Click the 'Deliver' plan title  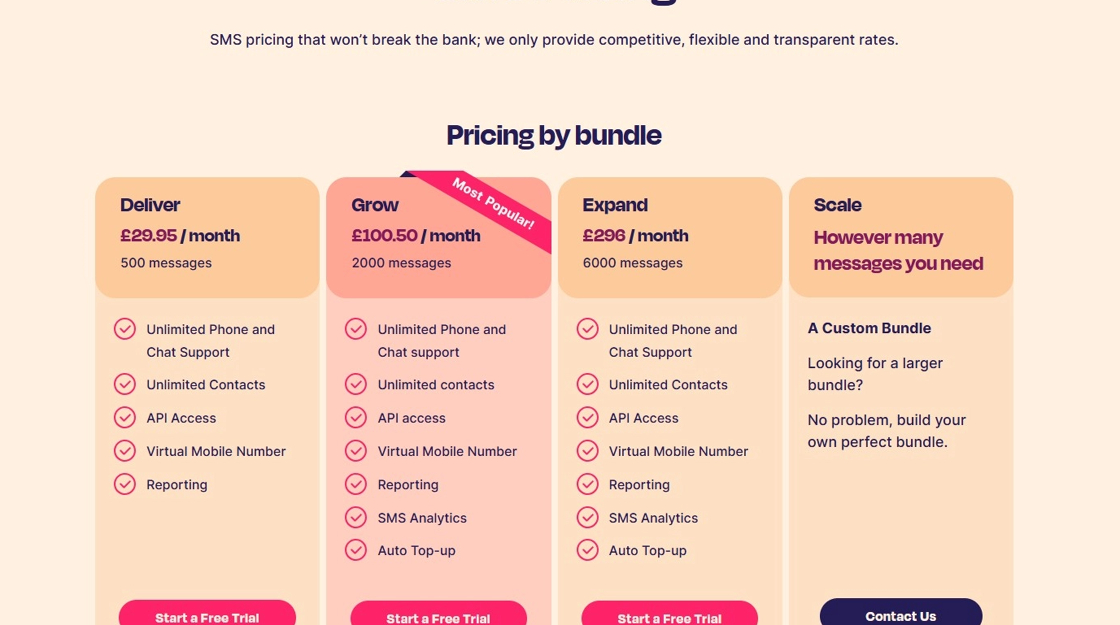pyautogui.click(x=150, y=205)
